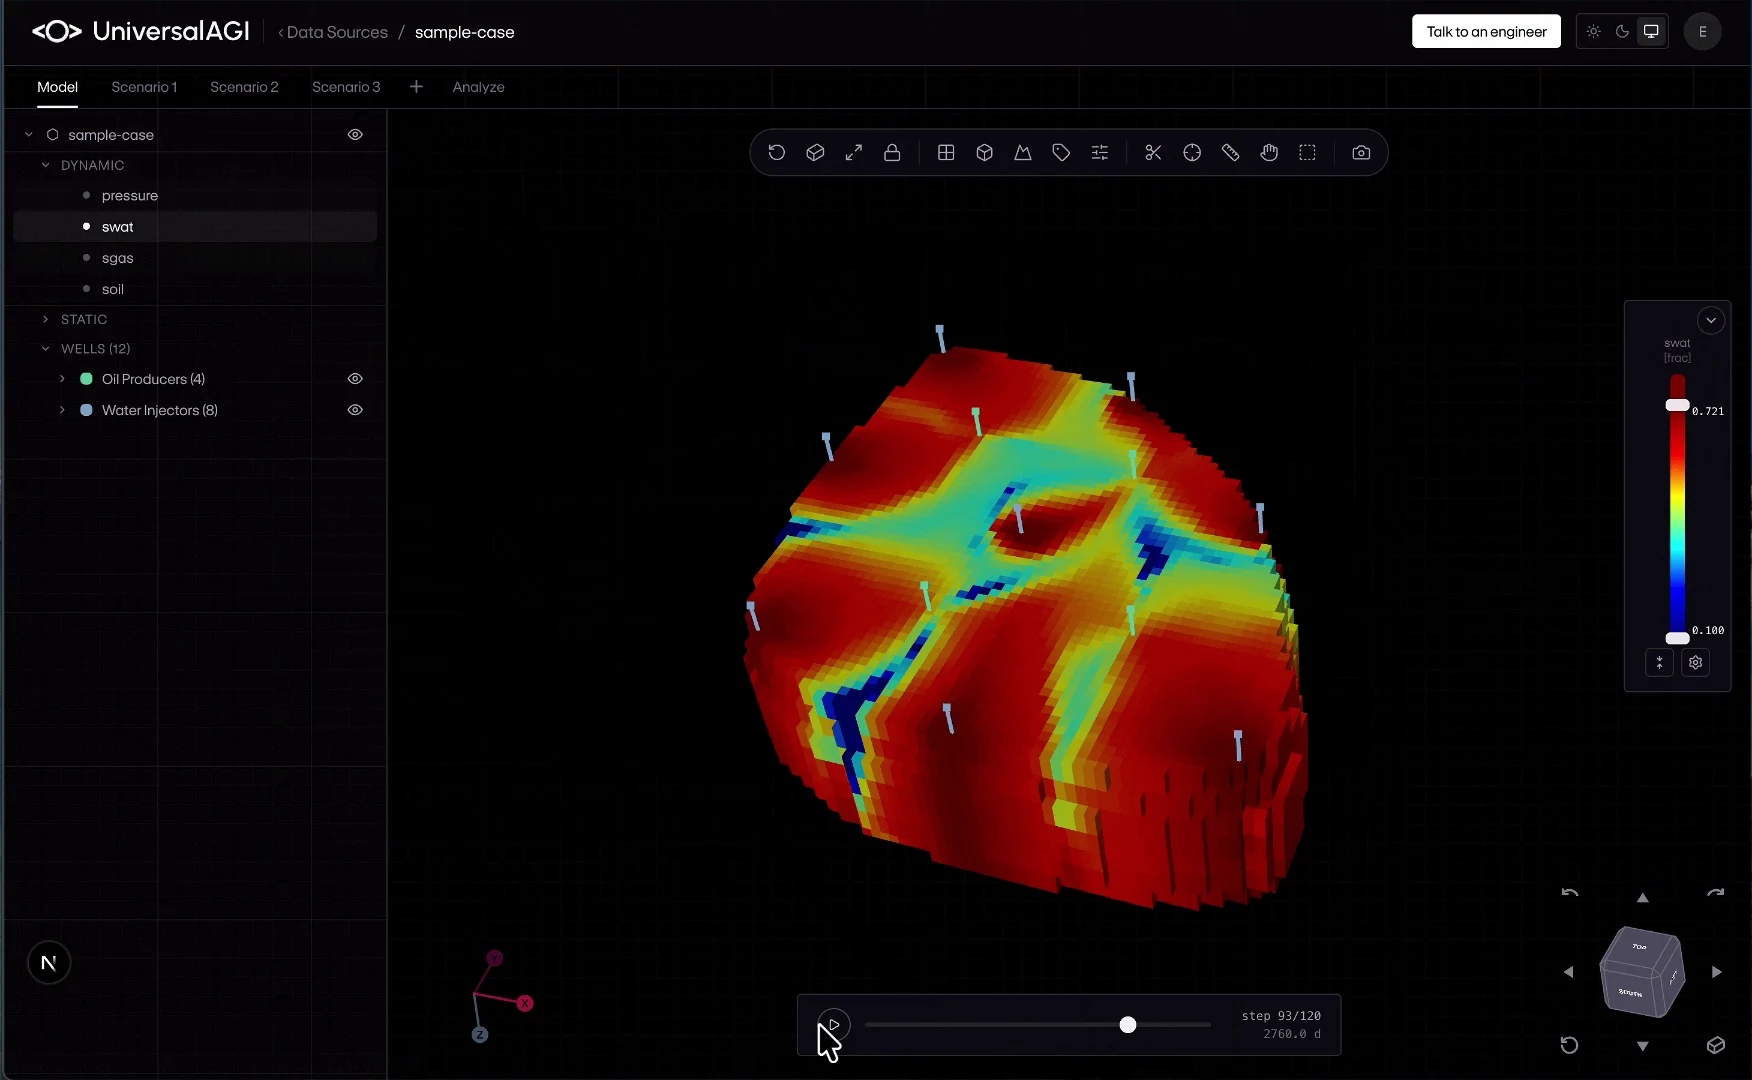Open the color legend gear settings
This screenshot has height=1080, width=1752.
pos(1696,662)
